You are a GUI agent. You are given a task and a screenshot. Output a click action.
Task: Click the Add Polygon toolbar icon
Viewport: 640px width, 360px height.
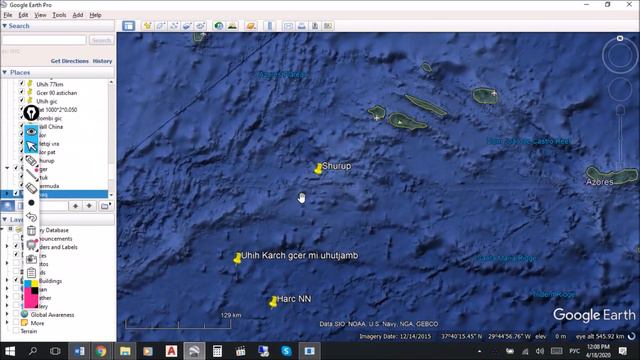(160, 26)
